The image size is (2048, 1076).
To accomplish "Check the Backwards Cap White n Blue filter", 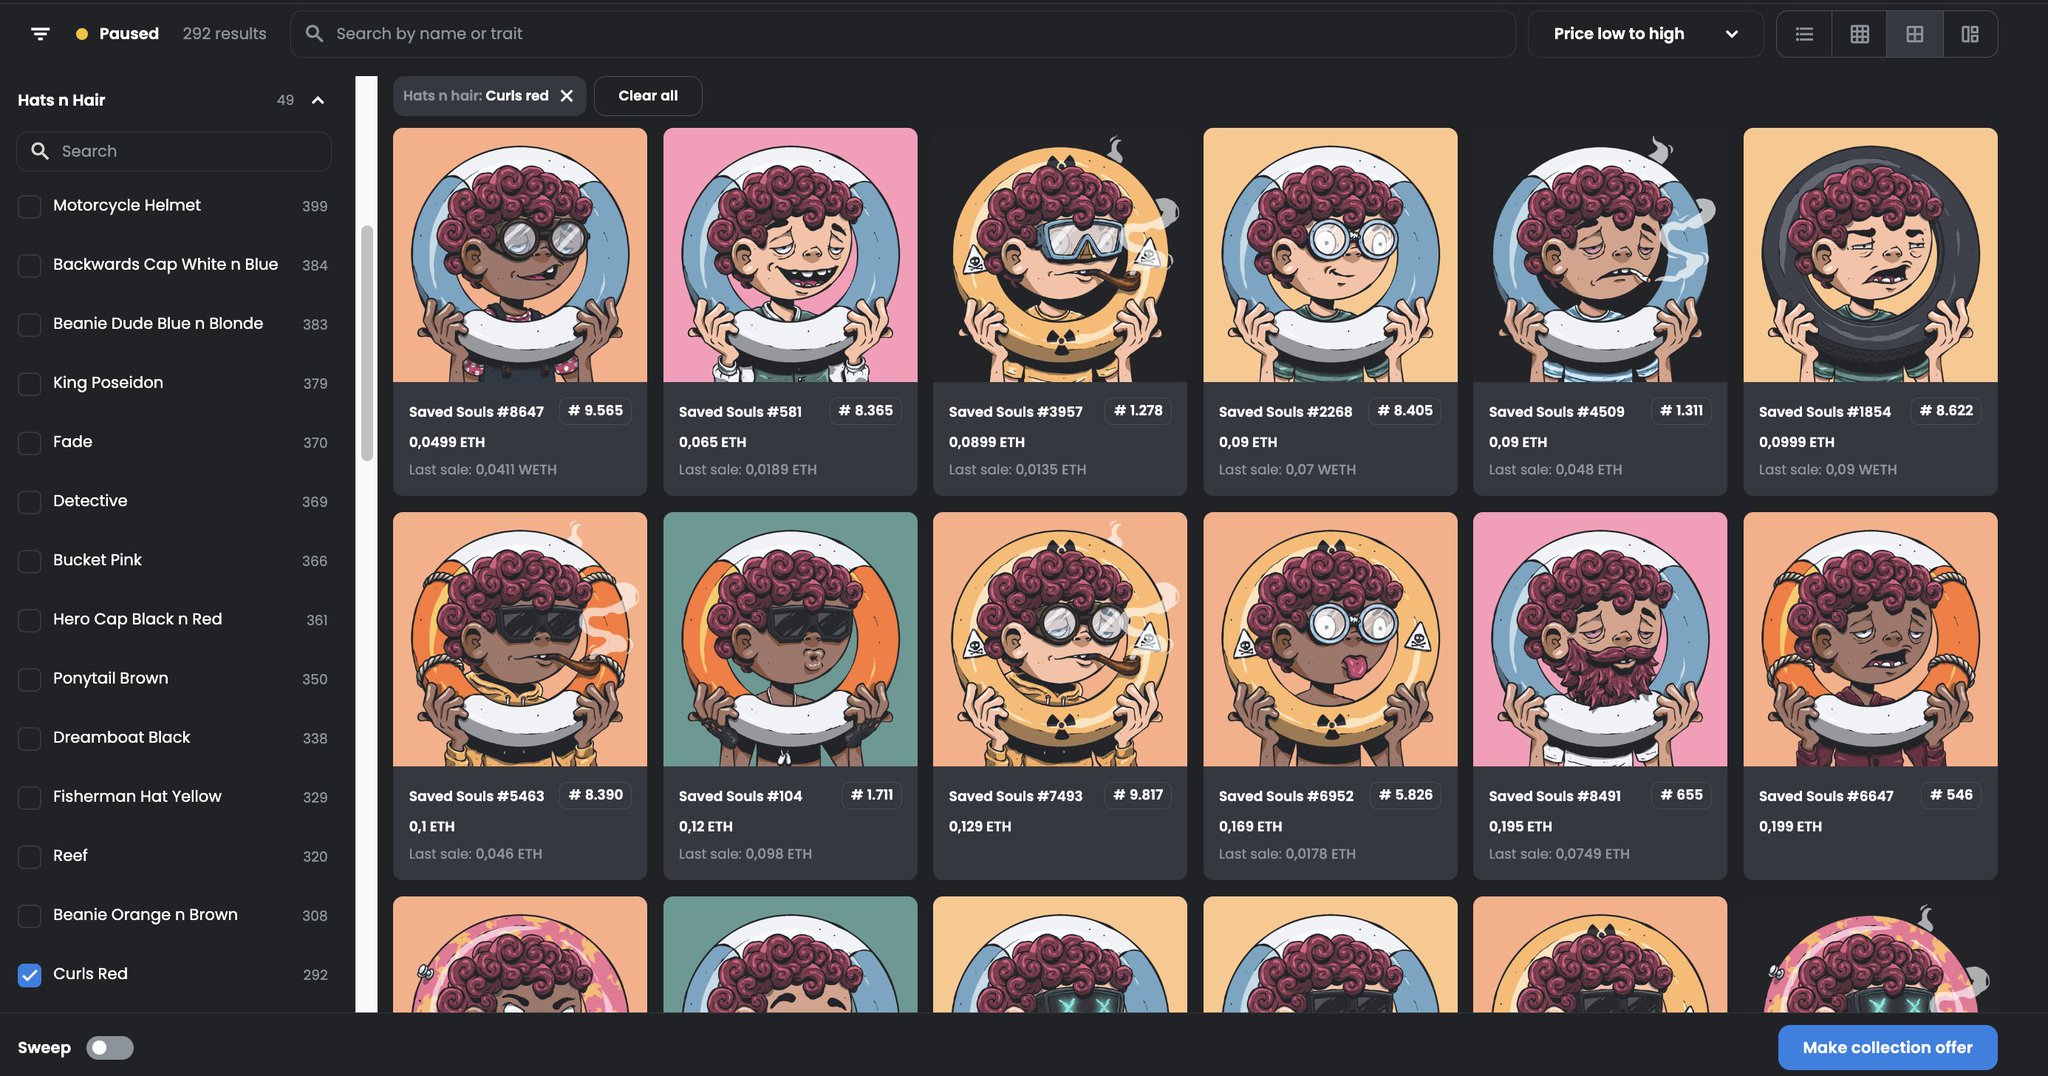I will click(30, 265).
